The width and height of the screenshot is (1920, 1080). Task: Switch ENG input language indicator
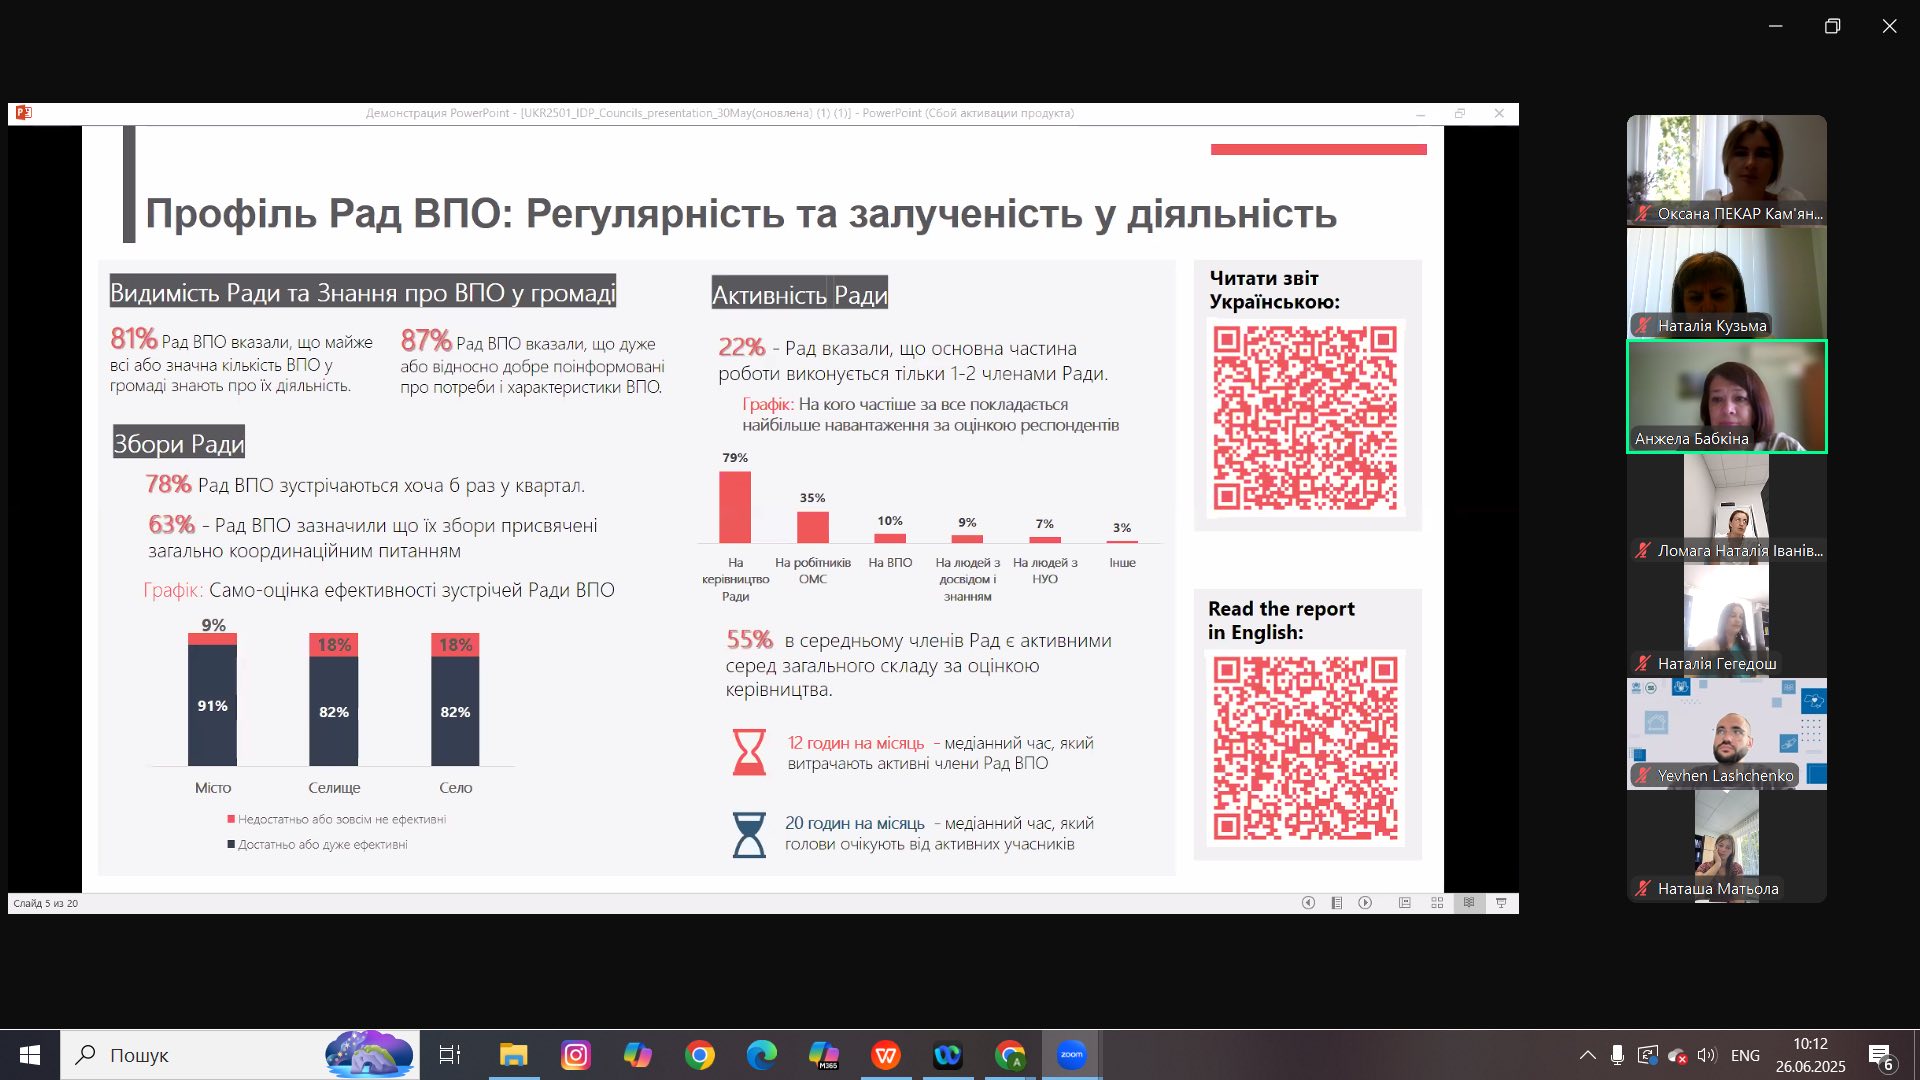[x=1745, y=1055]
